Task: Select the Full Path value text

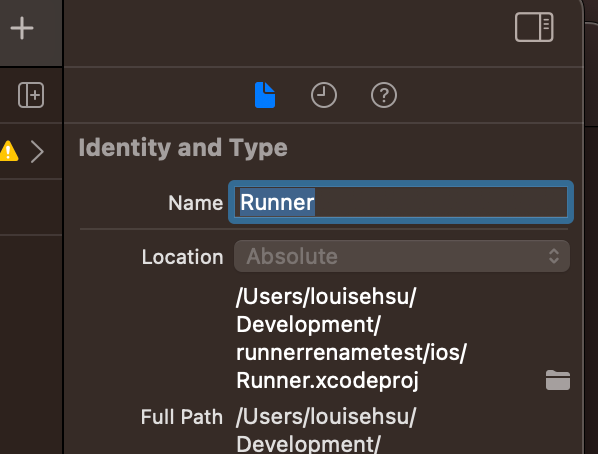Action: point(326,430)
